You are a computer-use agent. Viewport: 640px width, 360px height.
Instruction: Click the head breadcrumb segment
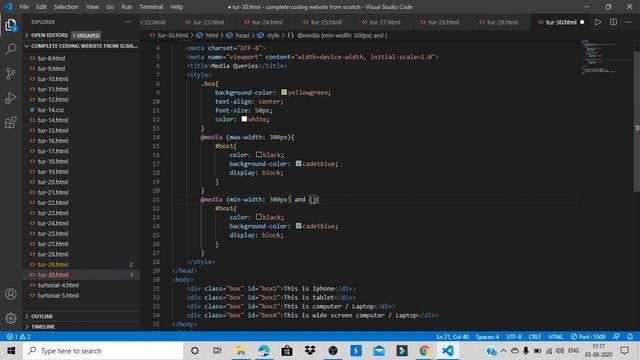point(242,36)
